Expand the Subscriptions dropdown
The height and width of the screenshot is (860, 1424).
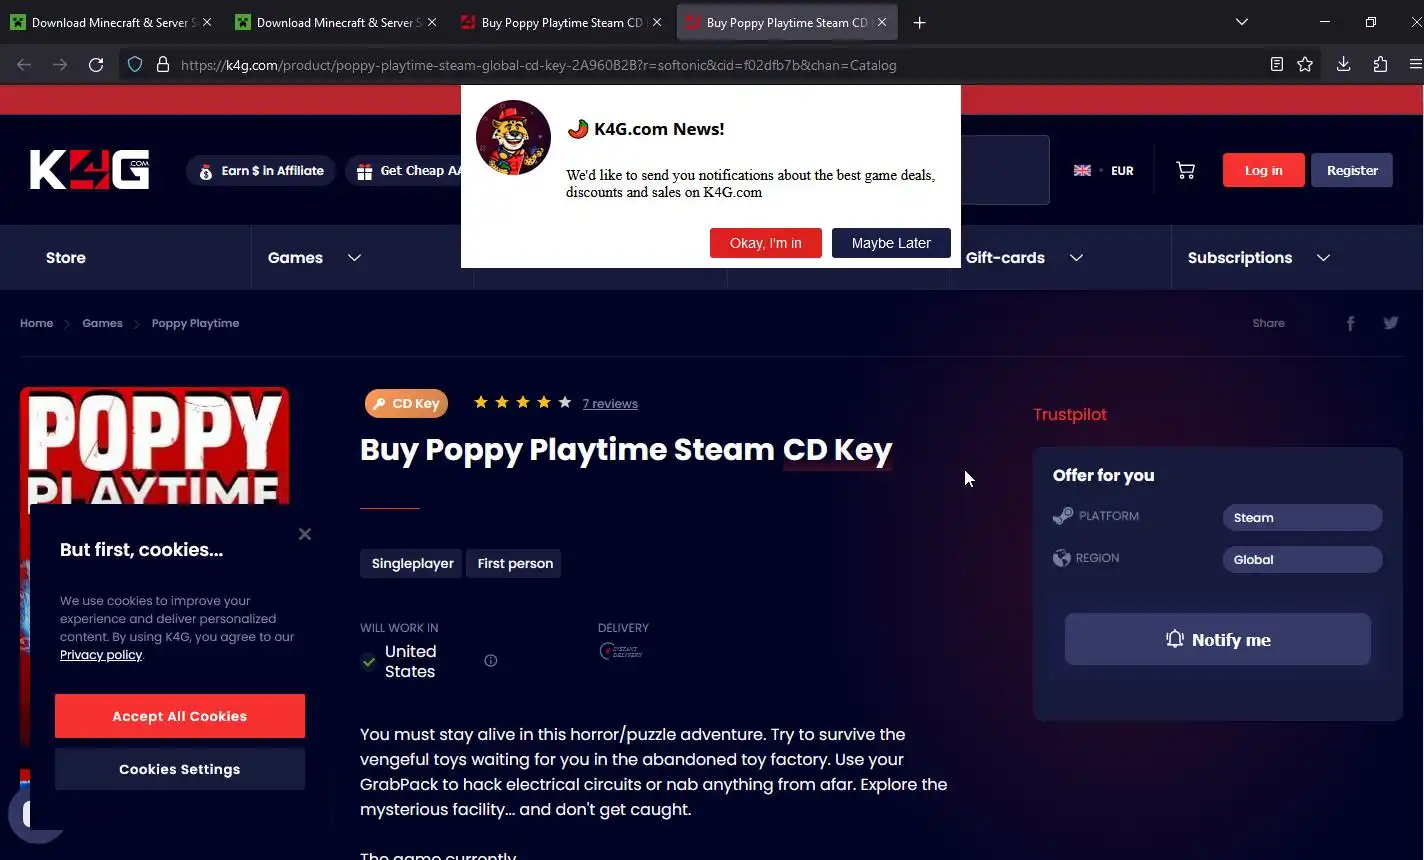click(x=1258, y=257)
